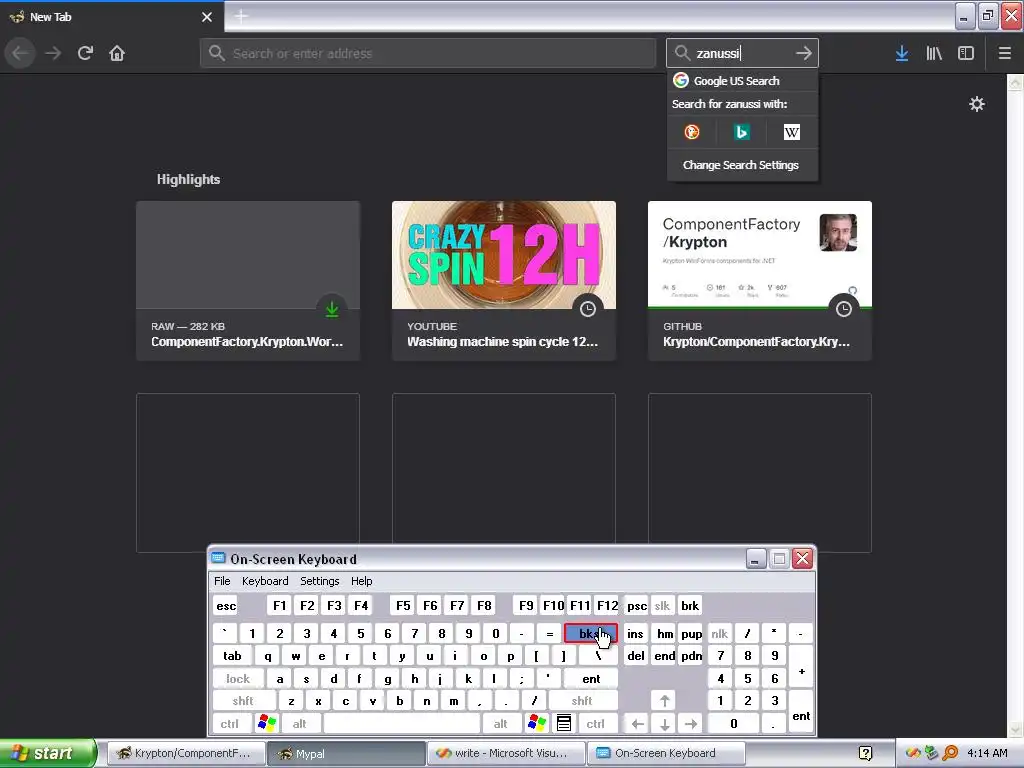The height and width of the screenshot is (768, 1024).
Task: Click the page vertical scrollbar up arrow
Action: 1015,82
